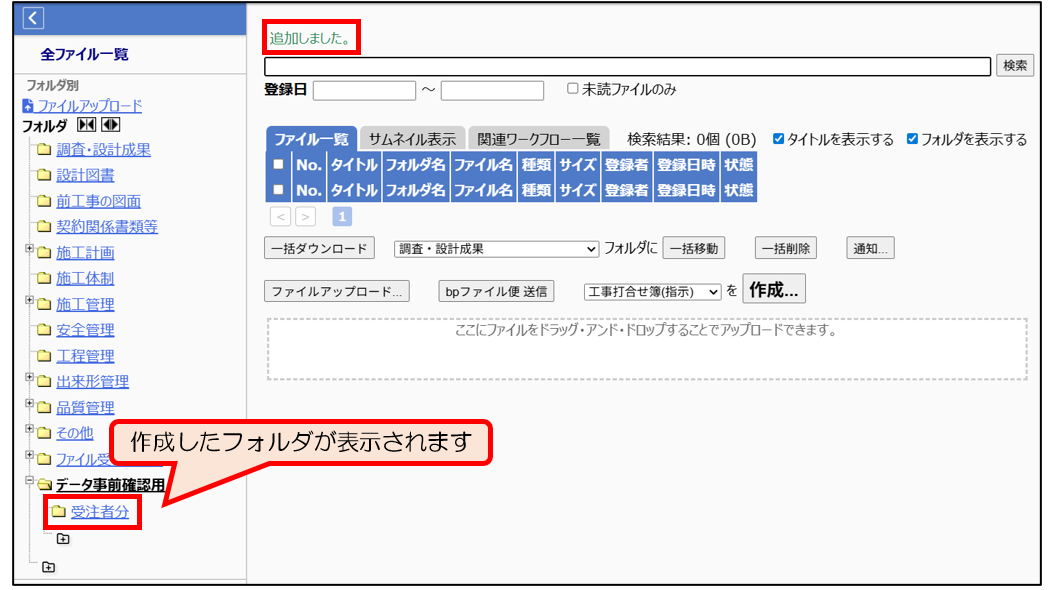The image size is (1056, 590).
Task: Open the 工事打合せ簿(指示) dropdown
Action: pos(652,292)
